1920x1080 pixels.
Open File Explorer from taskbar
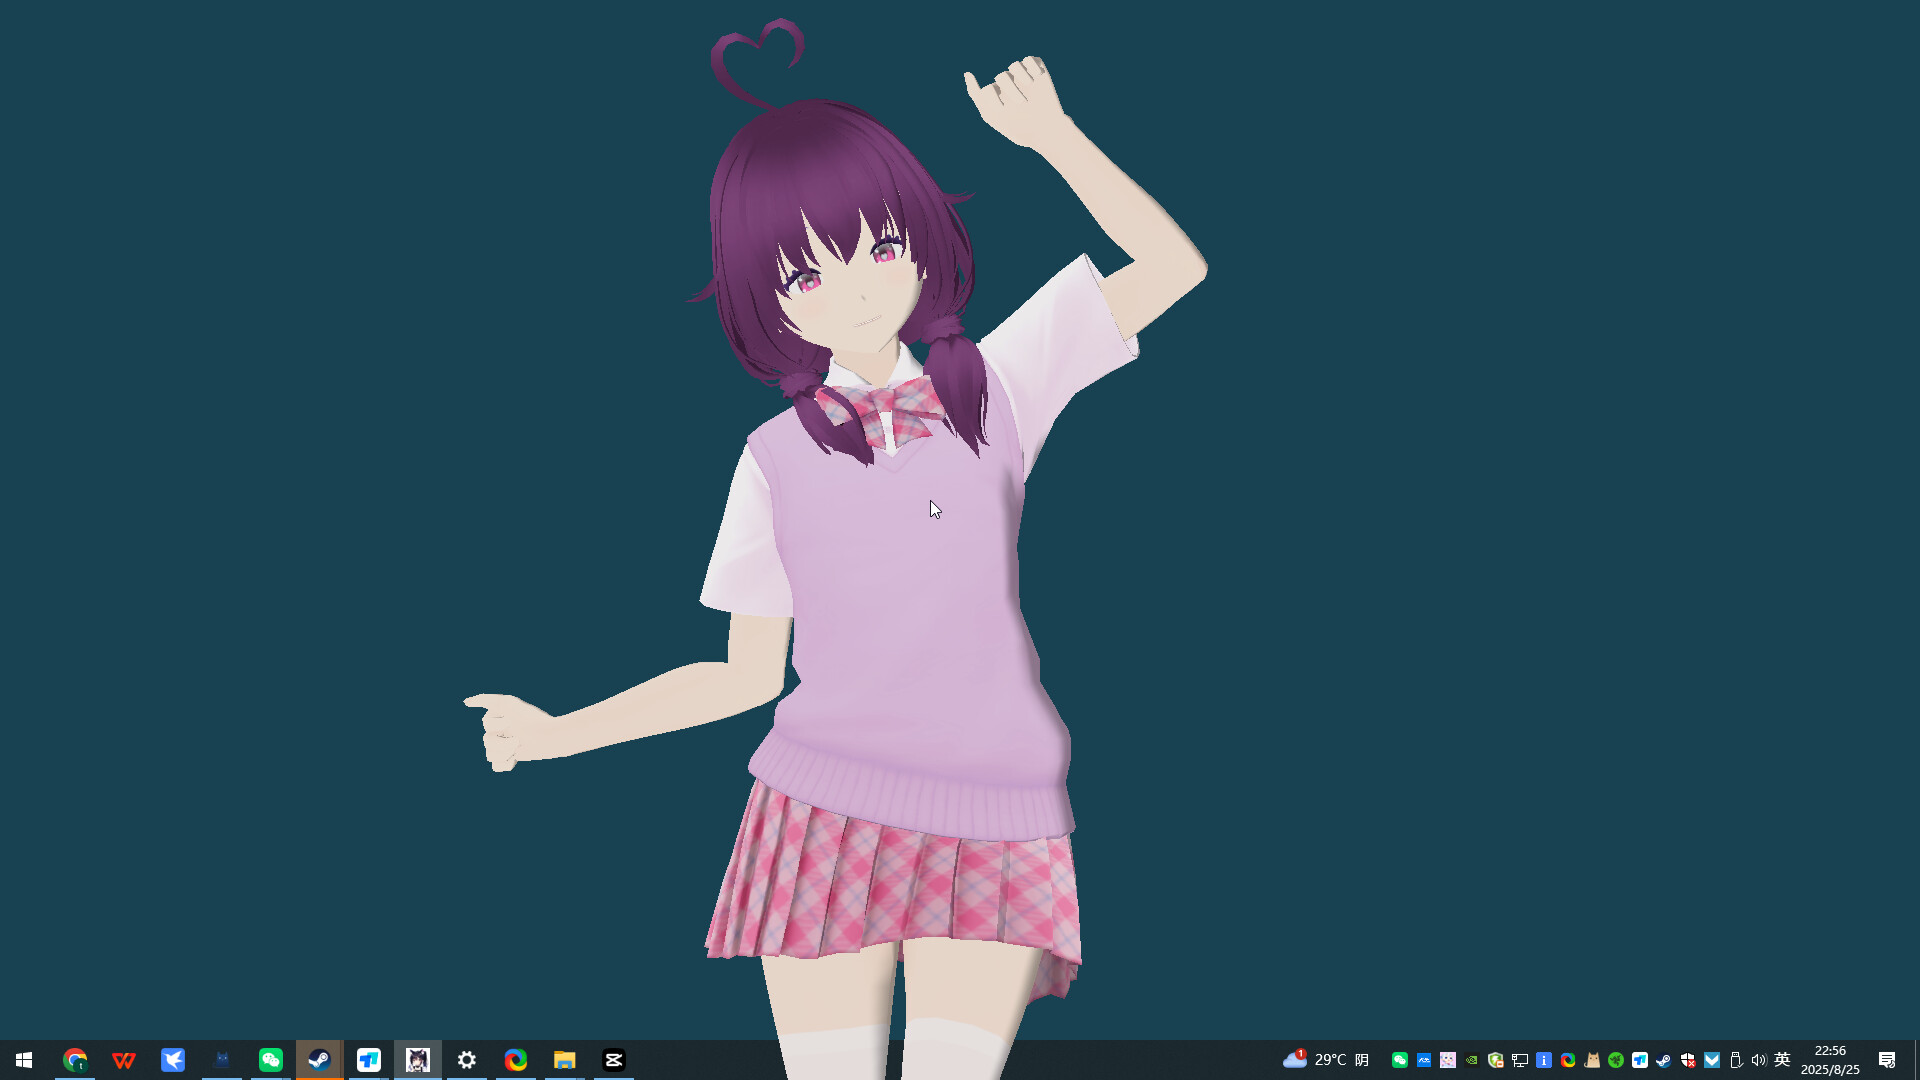tap(565, 1060)
